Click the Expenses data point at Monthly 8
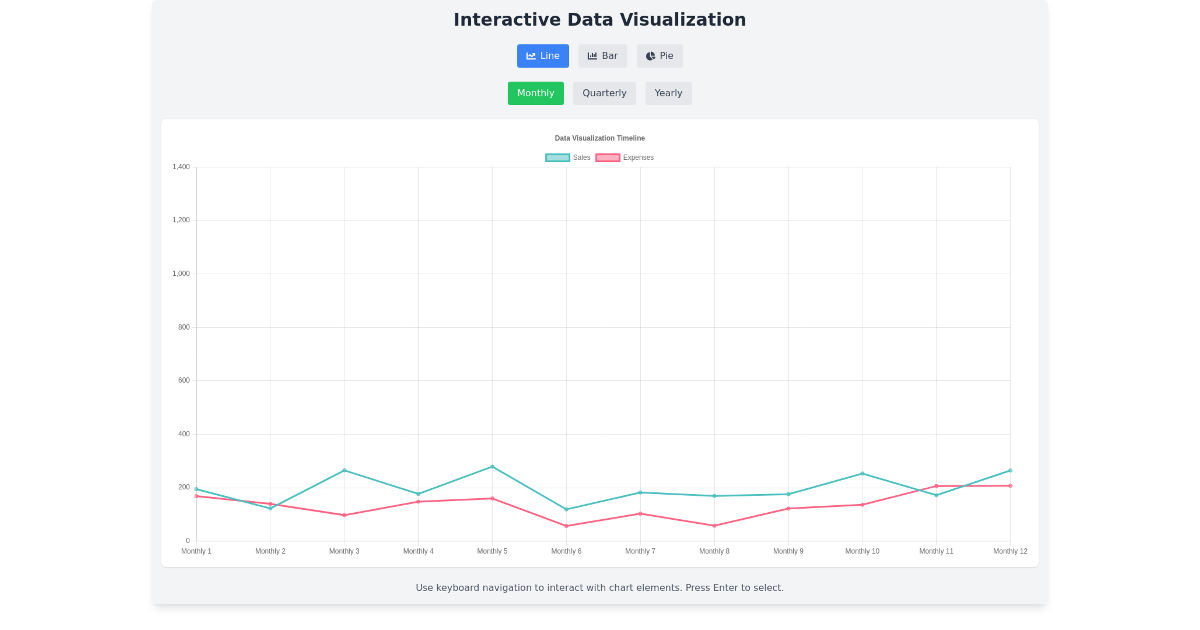Screen dimensions: 1200x630 tap(714, 526)
